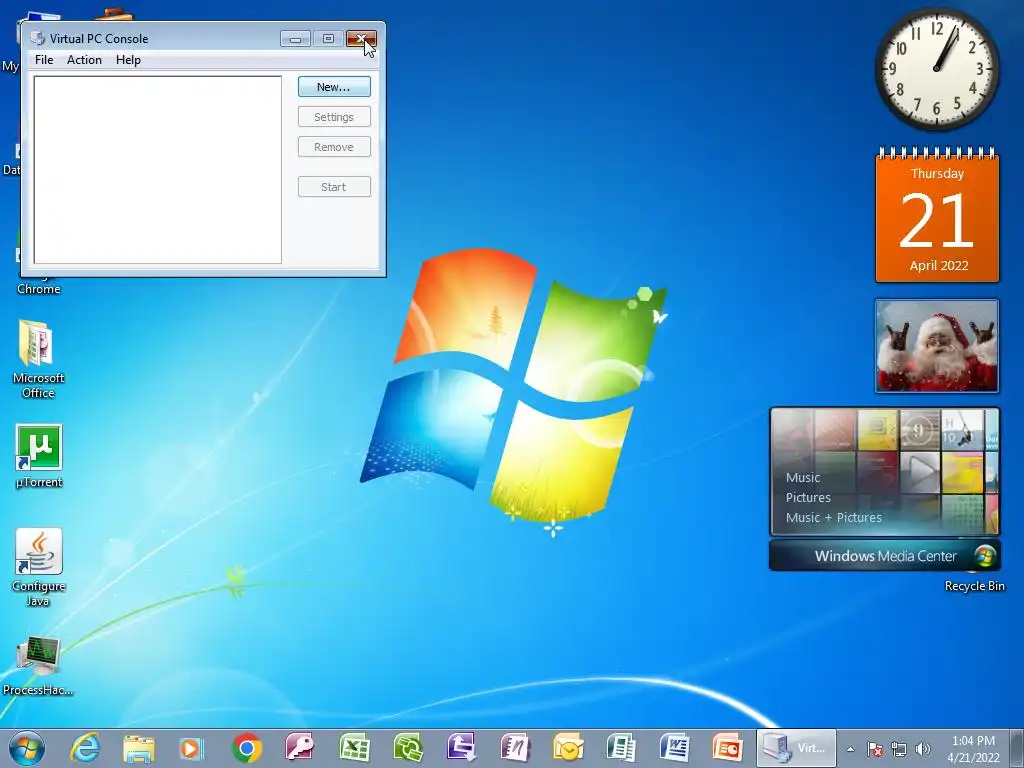The image size is (1024, 768).
Task: Click the calendar gadget showing 21
Action: point(937,215)
